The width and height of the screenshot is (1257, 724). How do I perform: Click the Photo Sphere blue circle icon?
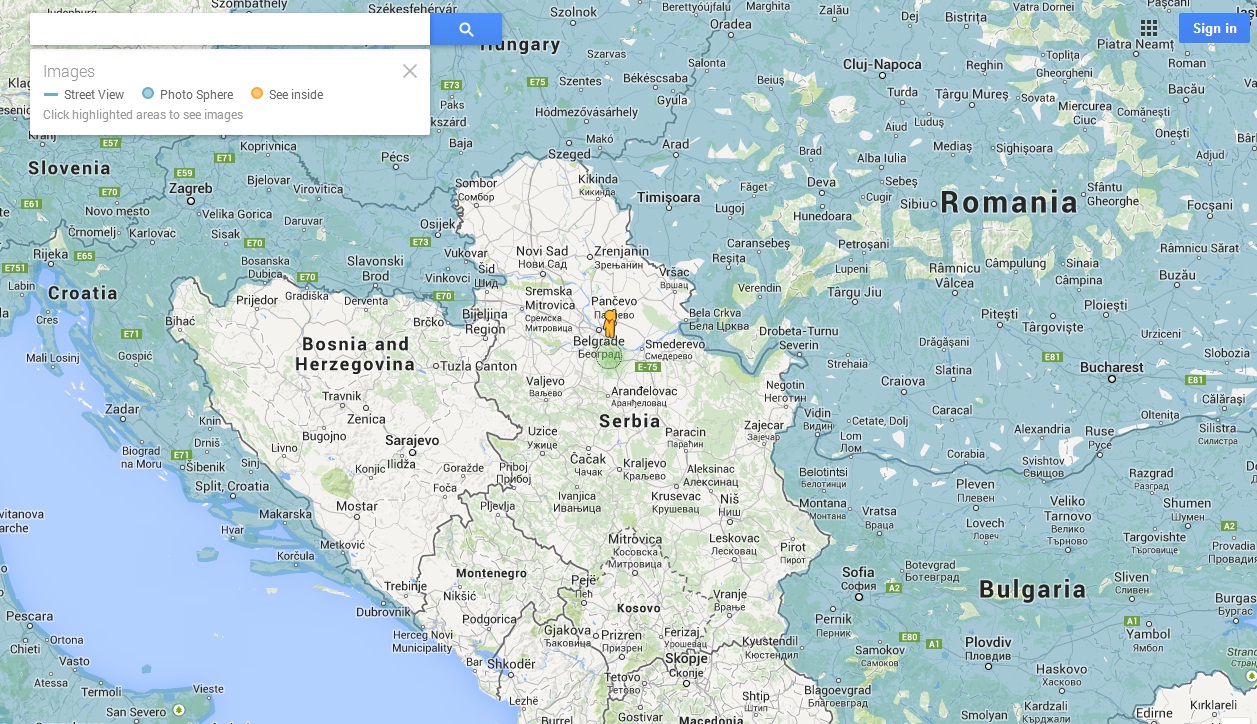(x=148, y=94)
